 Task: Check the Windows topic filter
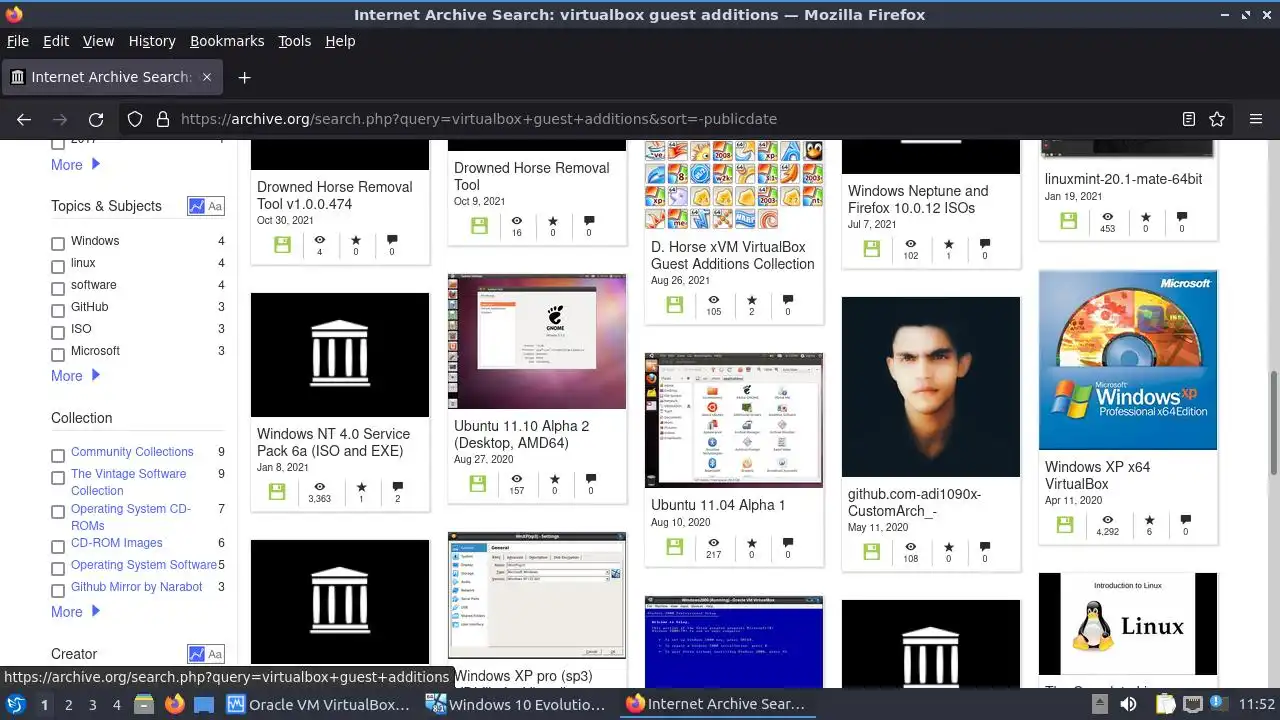pyautogui.click(x=58, y=243)
